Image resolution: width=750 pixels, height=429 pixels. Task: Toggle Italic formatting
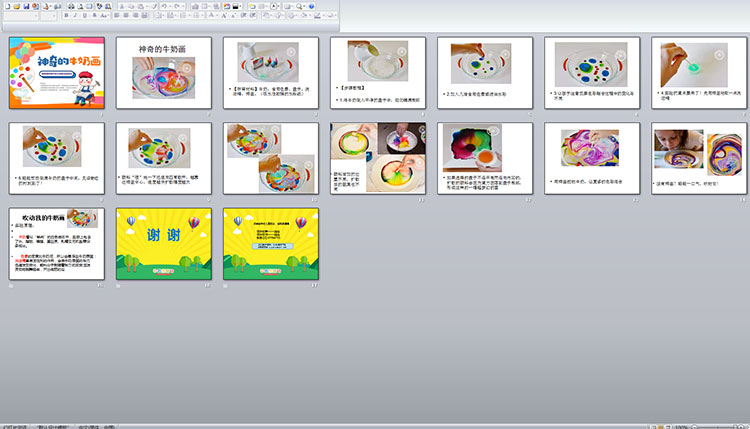[76, 16]
